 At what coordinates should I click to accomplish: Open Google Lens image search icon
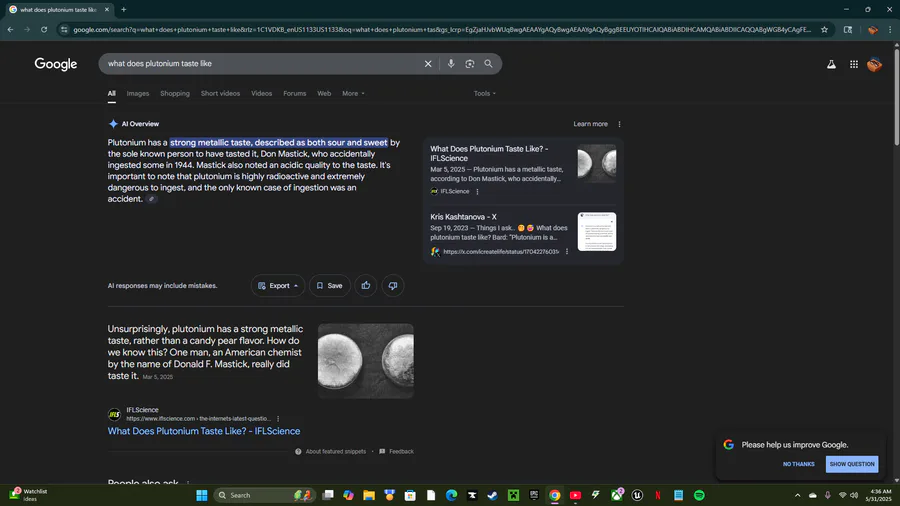470,64
